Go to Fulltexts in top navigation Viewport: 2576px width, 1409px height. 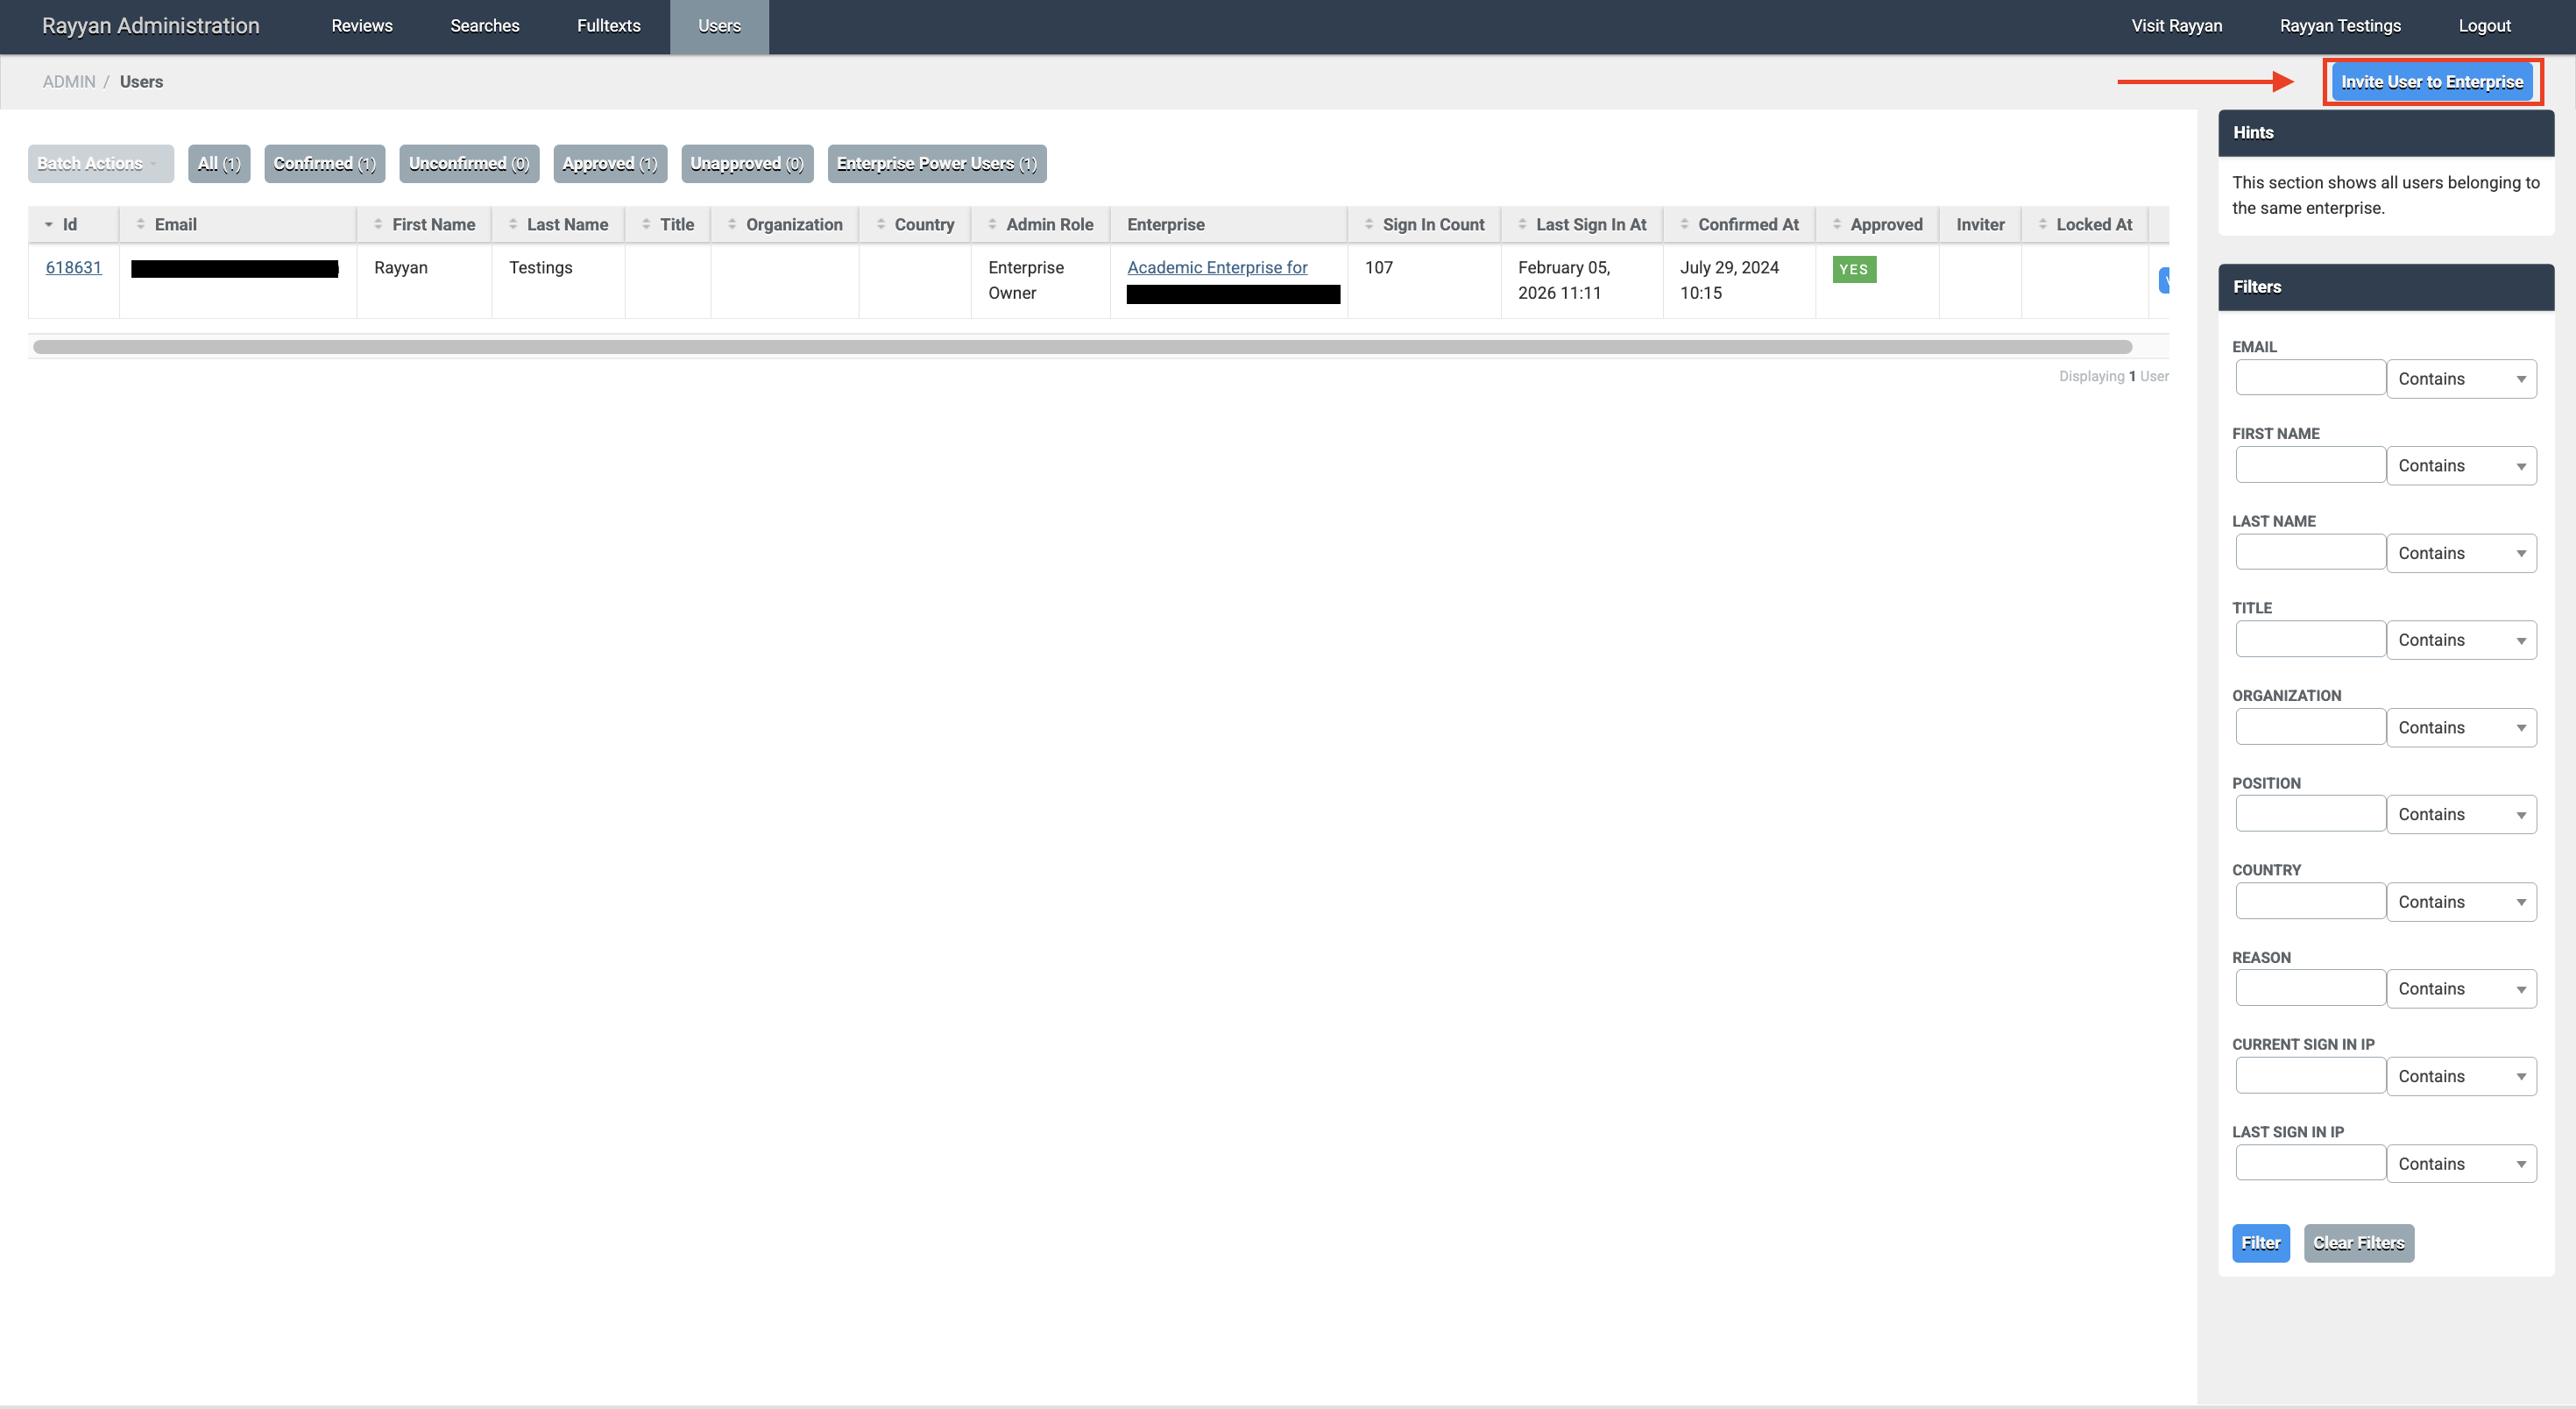point(608,26)
